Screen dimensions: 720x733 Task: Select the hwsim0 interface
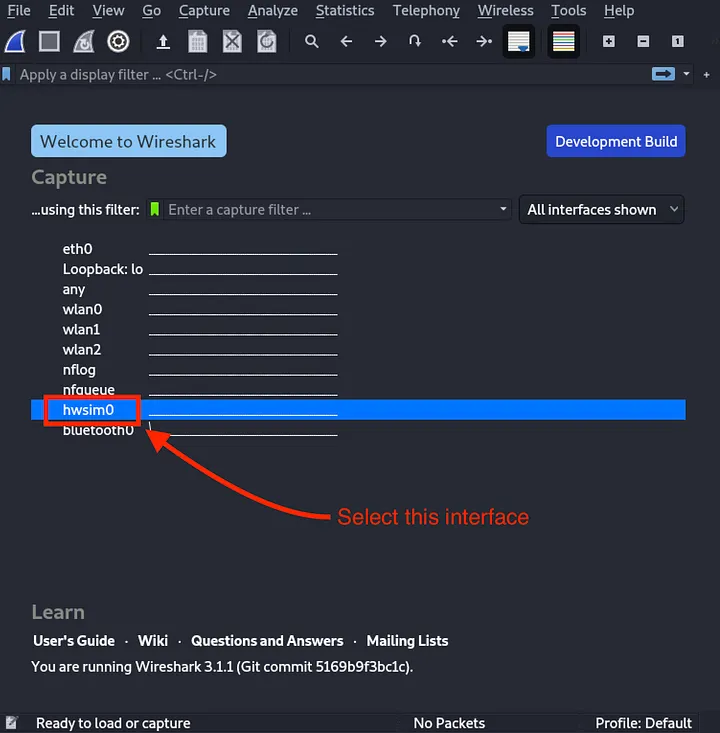tap(89, 410)
